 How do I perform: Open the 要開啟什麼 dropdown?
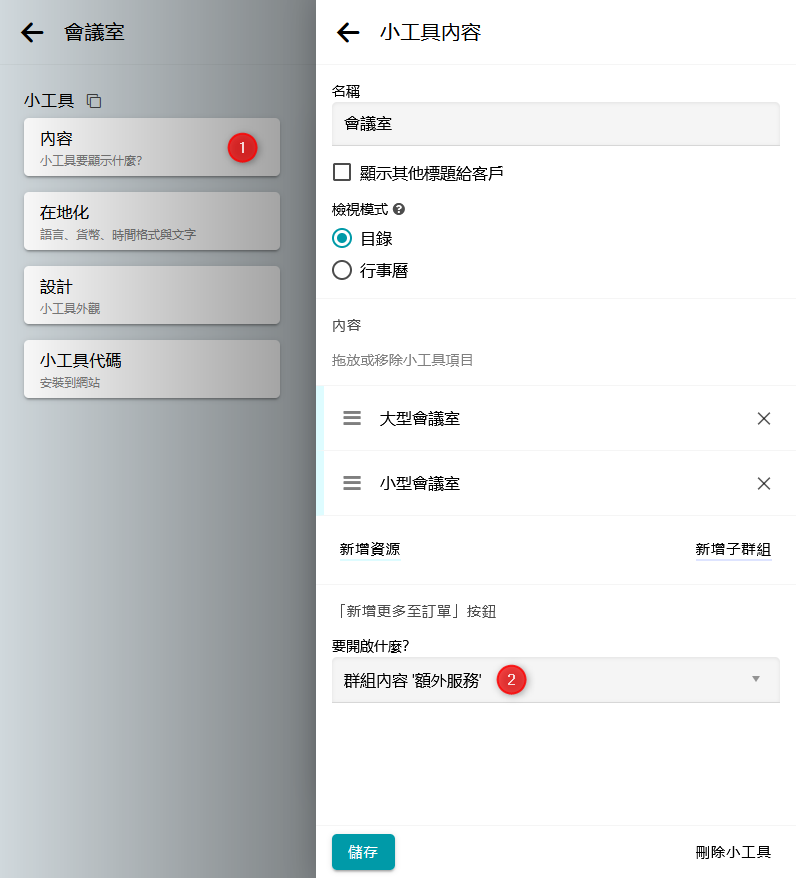[x=555, y=680]
